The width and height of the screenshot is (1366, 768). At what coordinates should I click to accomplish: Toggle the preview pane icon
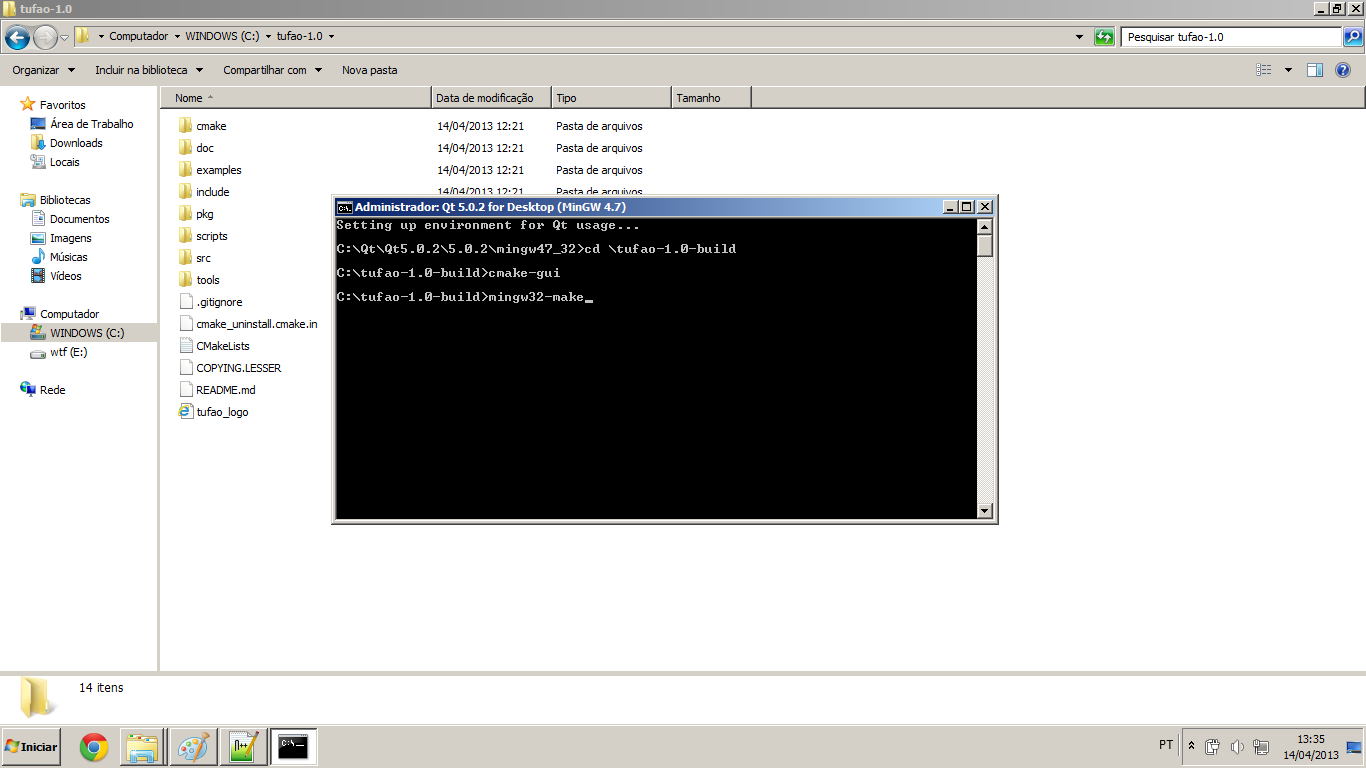[x=1315, y=70]
